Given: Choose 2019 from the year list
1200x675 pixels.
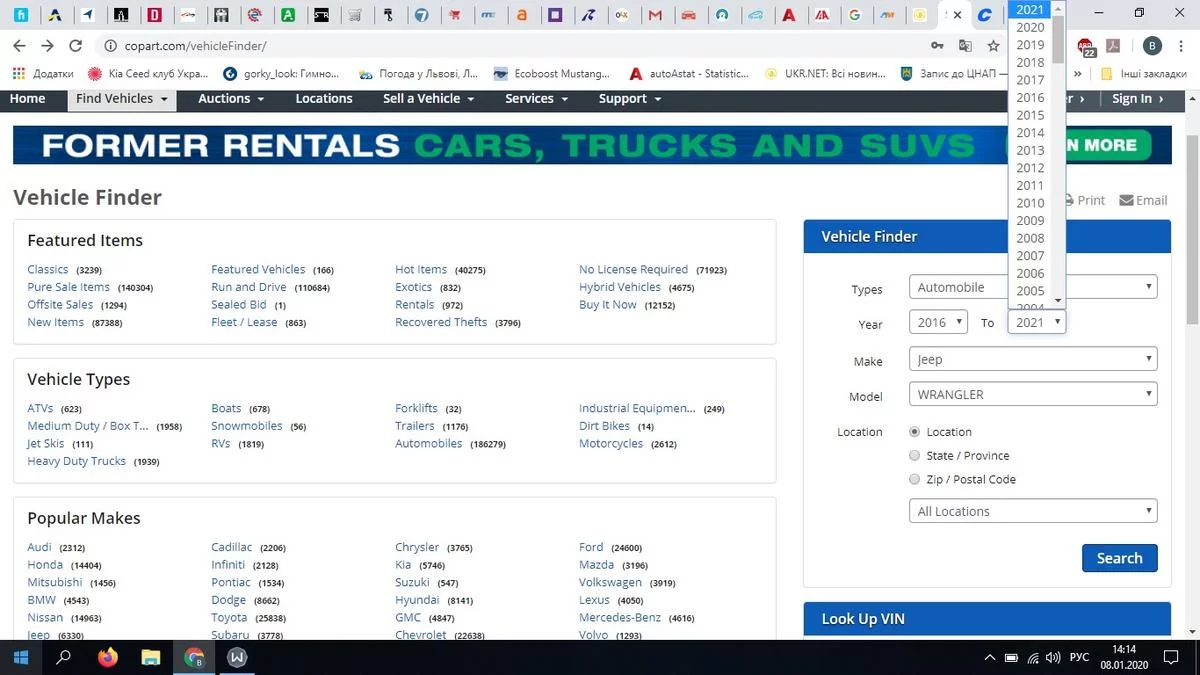Looking at the screenshot, I should (x=1029, y=45).
